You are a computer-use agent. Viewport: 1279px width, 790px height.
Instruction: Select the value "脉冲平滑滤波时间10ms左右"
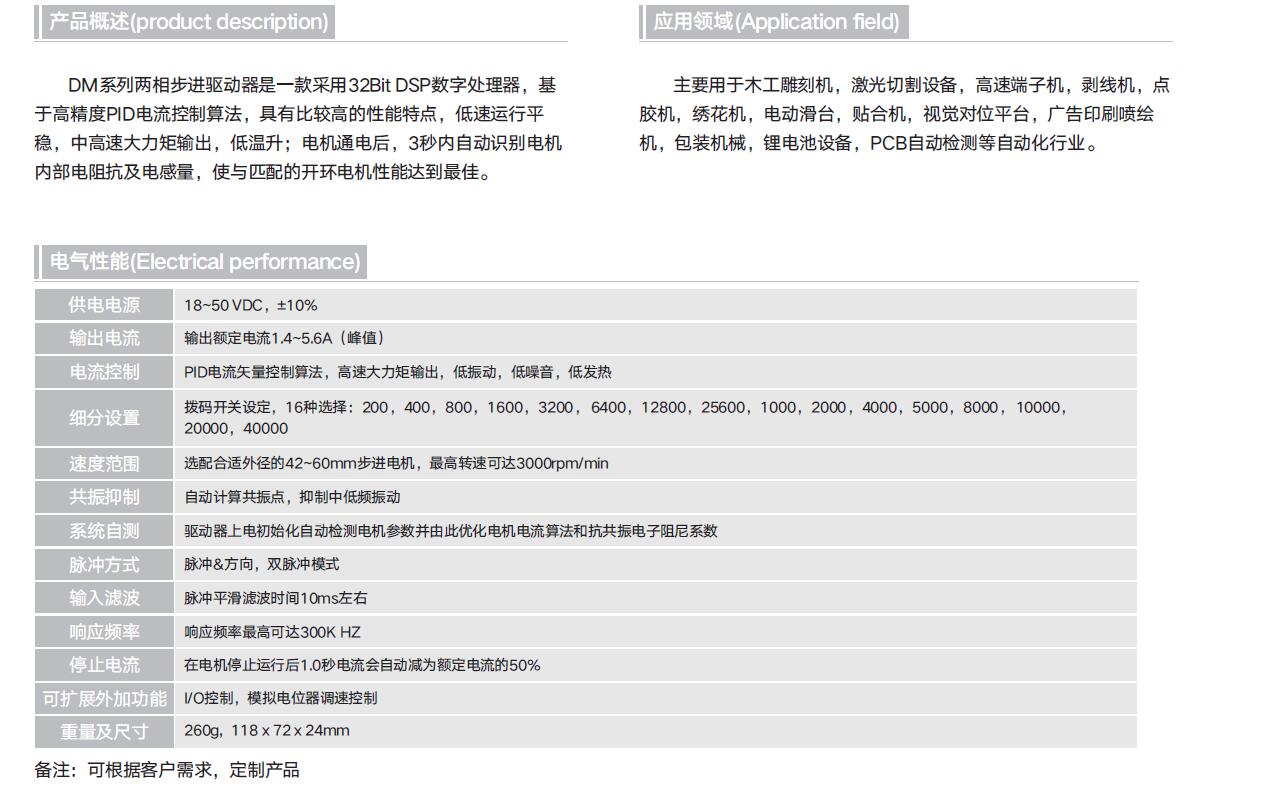pos(276,598)
